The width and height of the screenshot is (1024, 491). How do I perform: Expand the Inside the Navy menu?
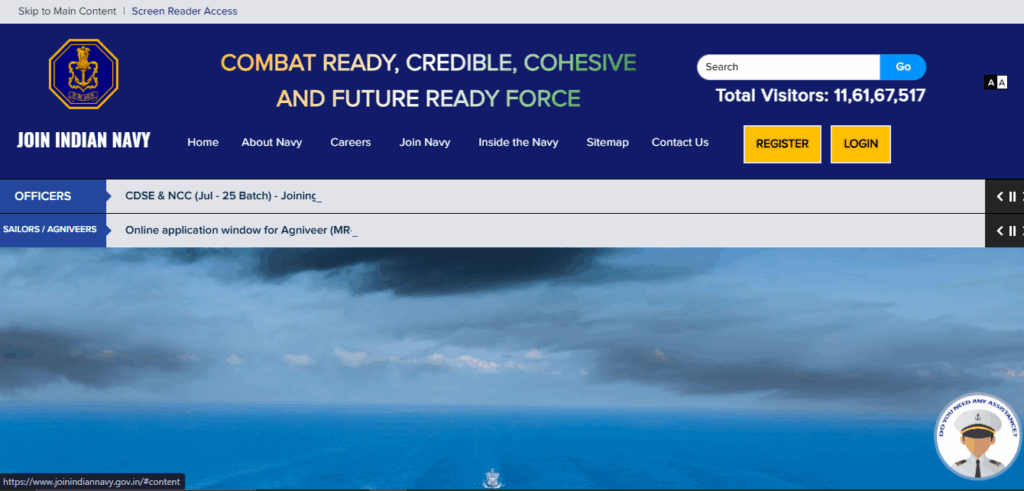[518, 143]
